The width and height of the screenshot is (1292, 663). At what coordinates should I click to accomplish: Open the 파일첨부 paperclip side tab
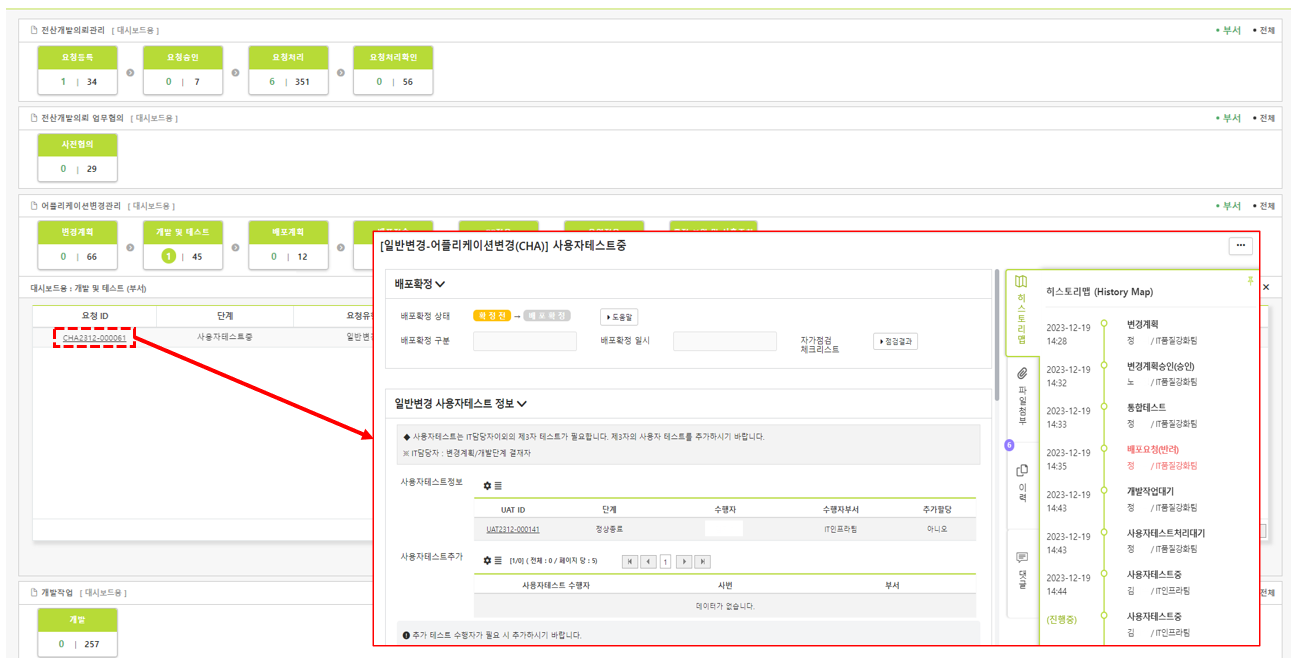pyautogui.click(x=1021, y=395)
